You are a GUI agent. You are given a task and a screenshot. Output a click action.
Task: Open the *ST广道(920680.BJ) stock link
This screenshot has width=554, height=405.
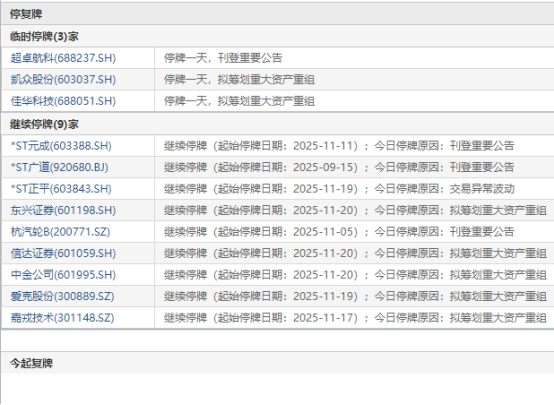(59, 167)
